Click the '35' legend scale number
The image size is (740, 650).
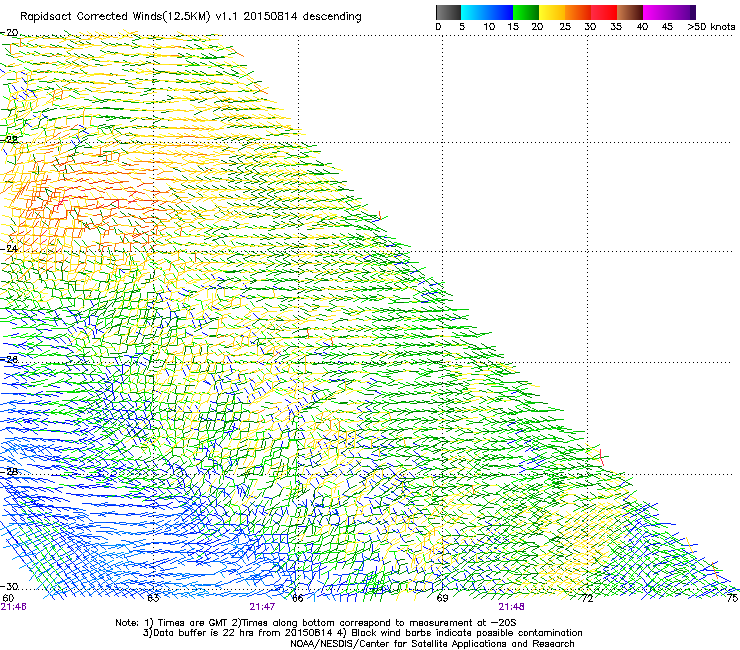(x=616, y=26)
